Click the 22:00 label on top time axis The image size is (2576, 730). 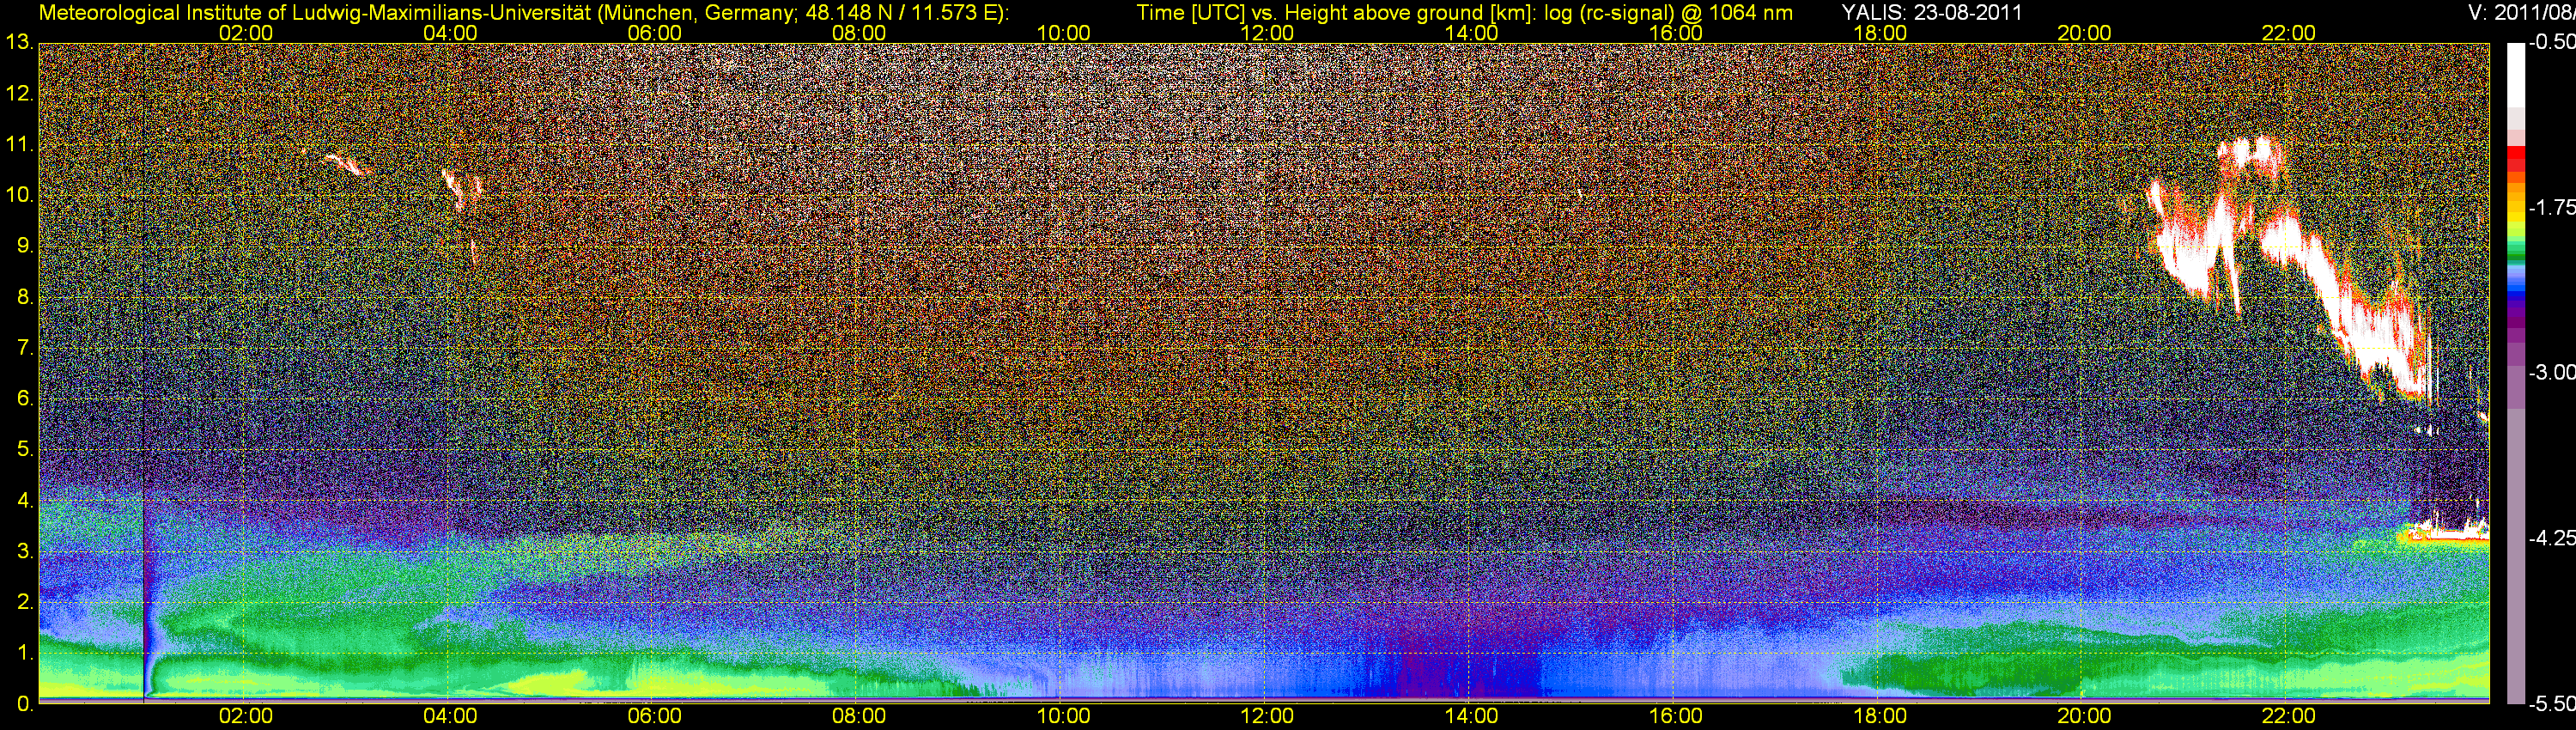pos(2288,33)
